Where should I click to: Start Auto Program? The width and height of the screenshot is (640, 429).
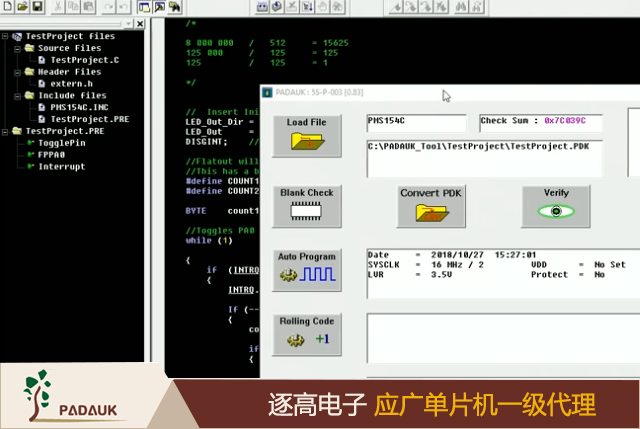[306, 269]
